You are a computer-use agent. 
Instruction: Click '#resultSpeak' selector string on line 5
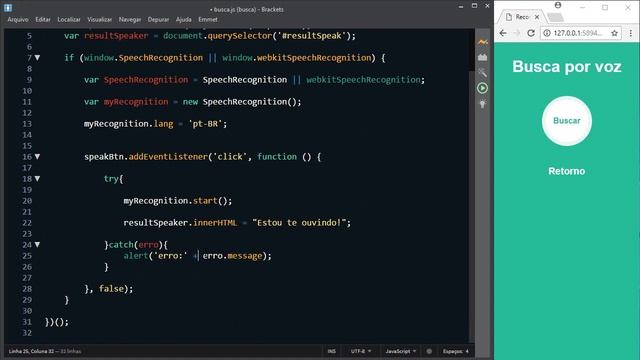[x=311, y=36]
